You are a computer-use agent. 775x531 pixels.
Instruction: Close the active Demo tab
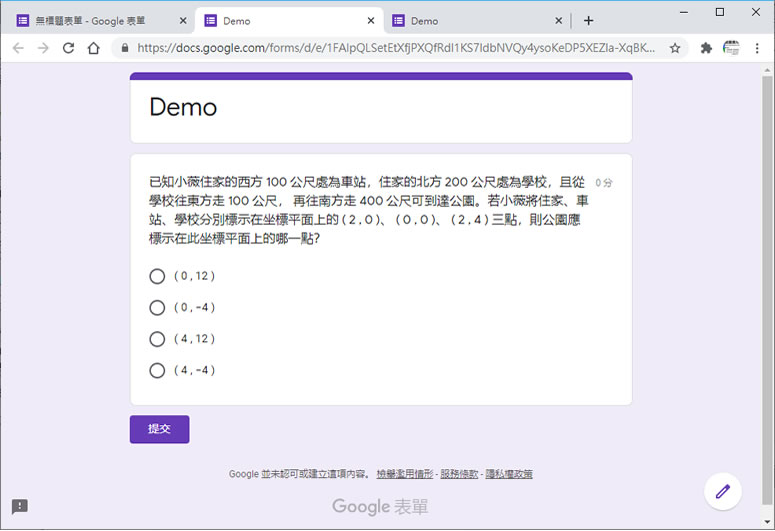tap(371, 21)
